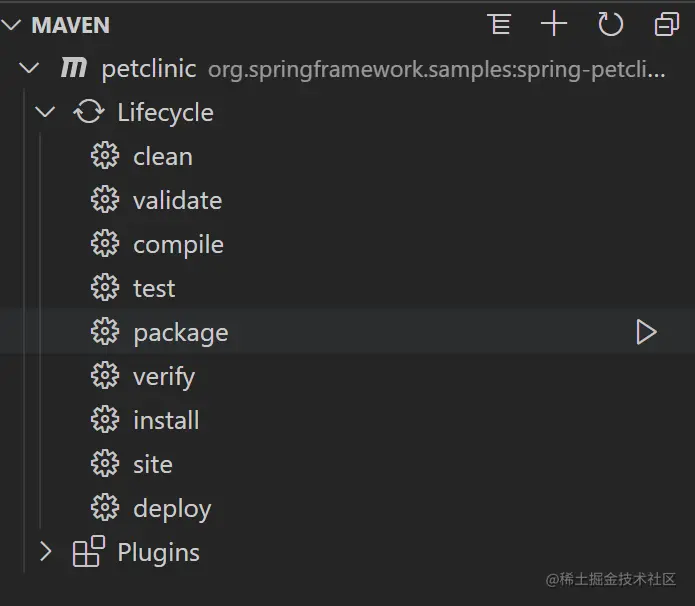
Task: Expand the Plugins tree node
Action: click(45, 552)
